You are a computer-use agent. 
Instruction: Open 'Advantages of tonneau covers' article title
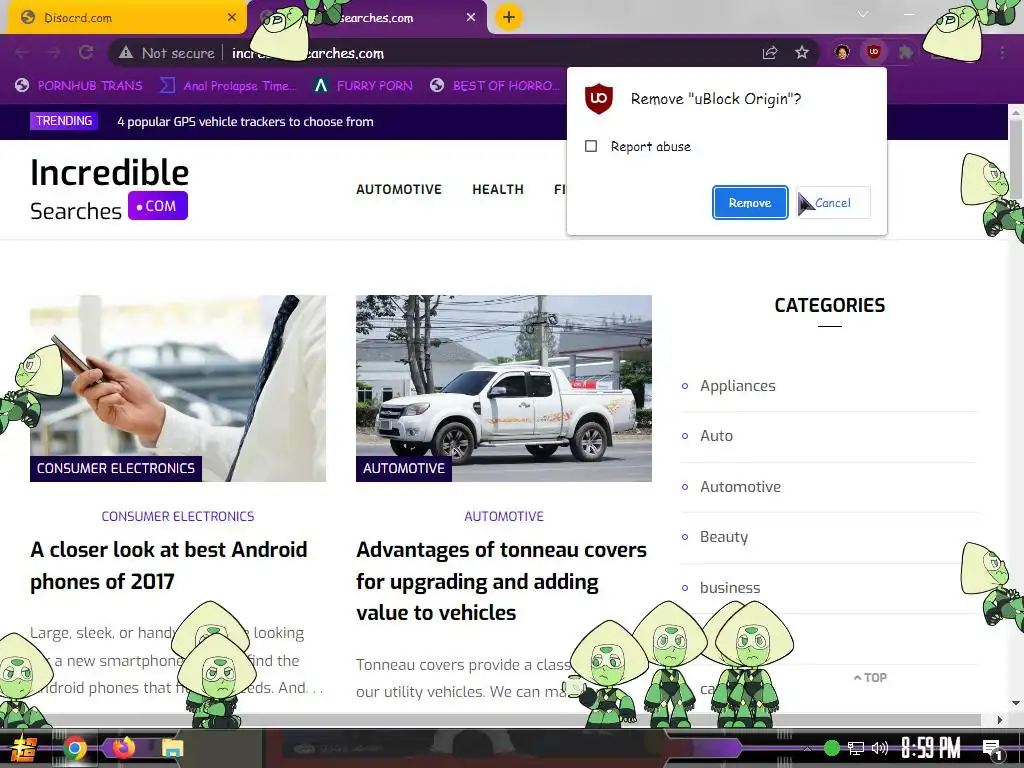502,581
